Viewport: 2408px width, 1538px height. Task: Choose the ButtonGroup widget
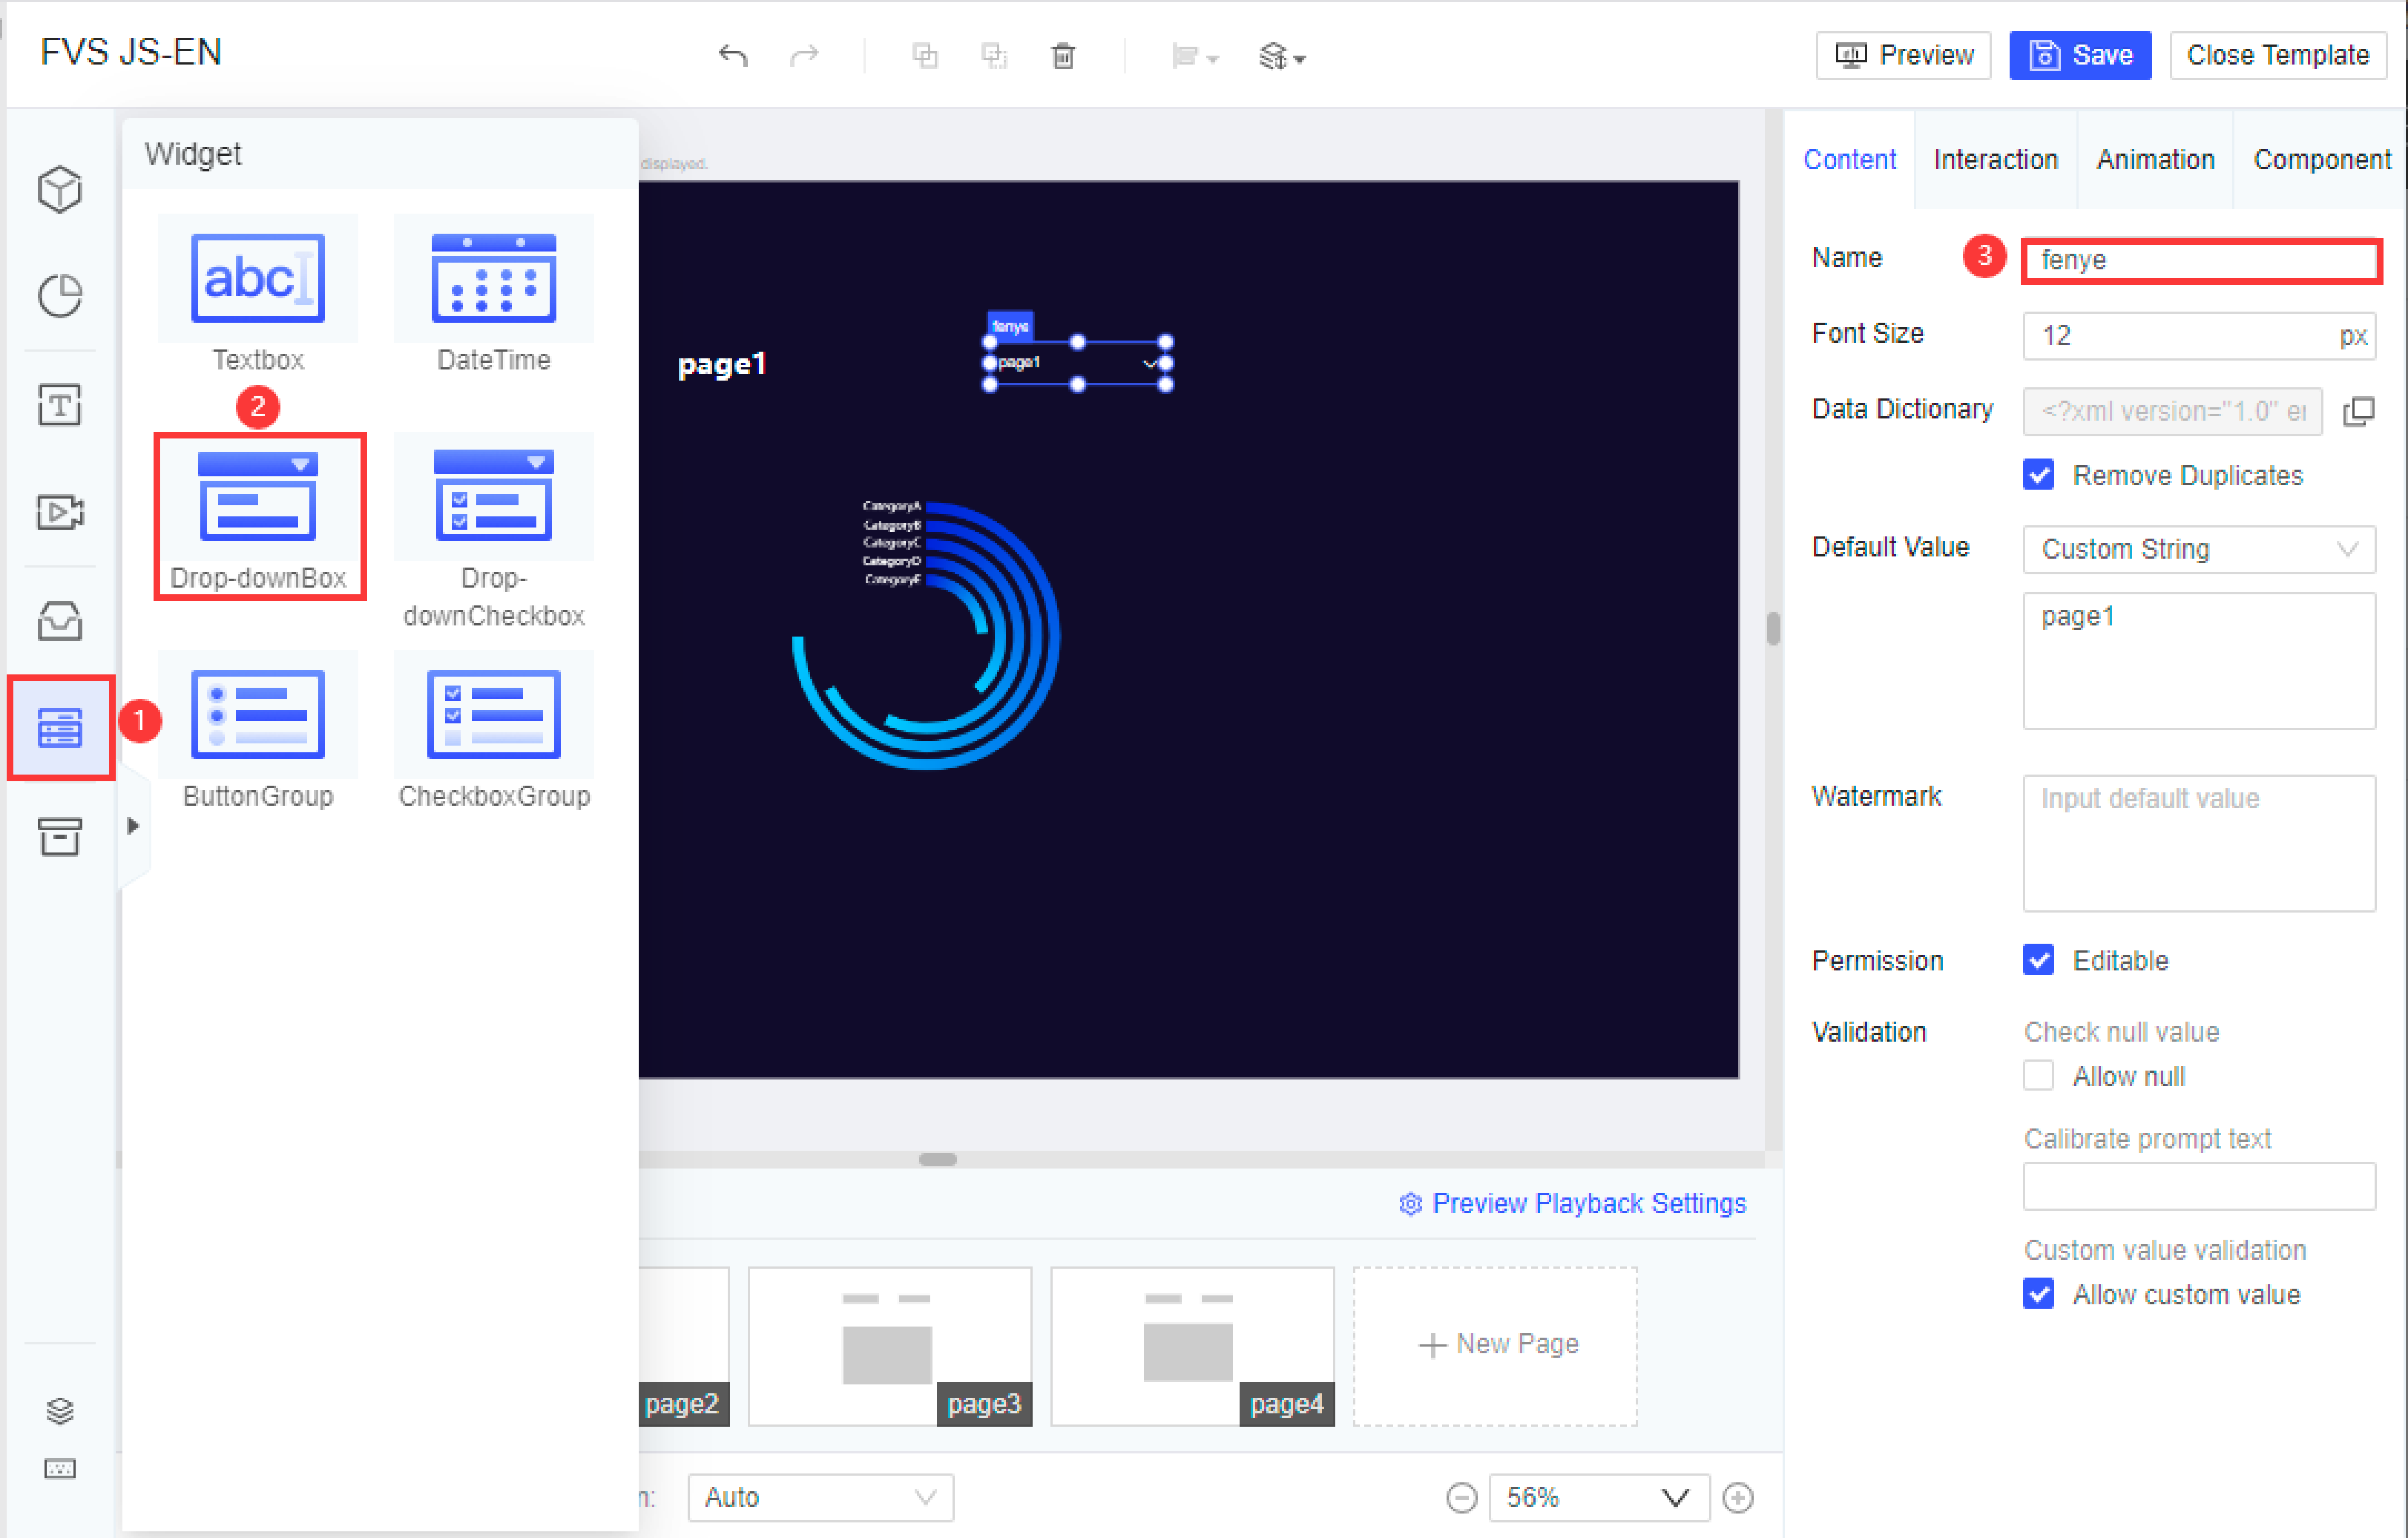click(258, 732)
